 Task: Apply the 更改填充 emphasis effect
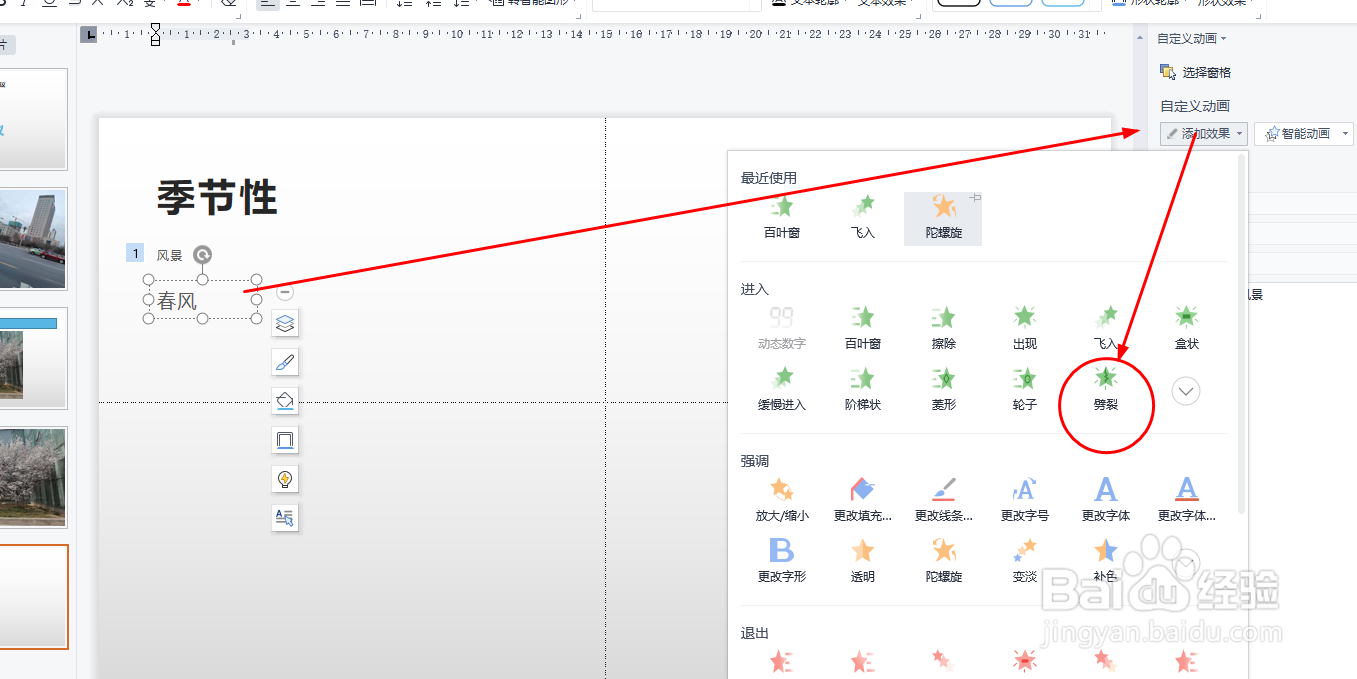[862, 500]
